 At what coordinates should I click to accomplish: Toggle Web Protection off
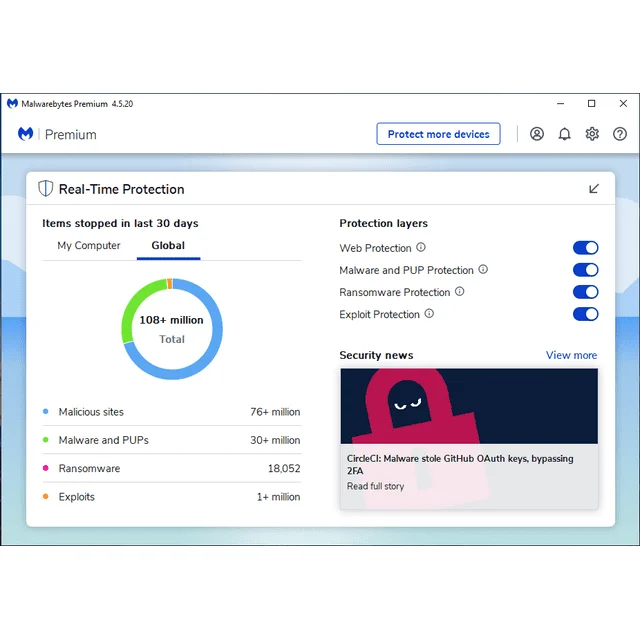585,248
